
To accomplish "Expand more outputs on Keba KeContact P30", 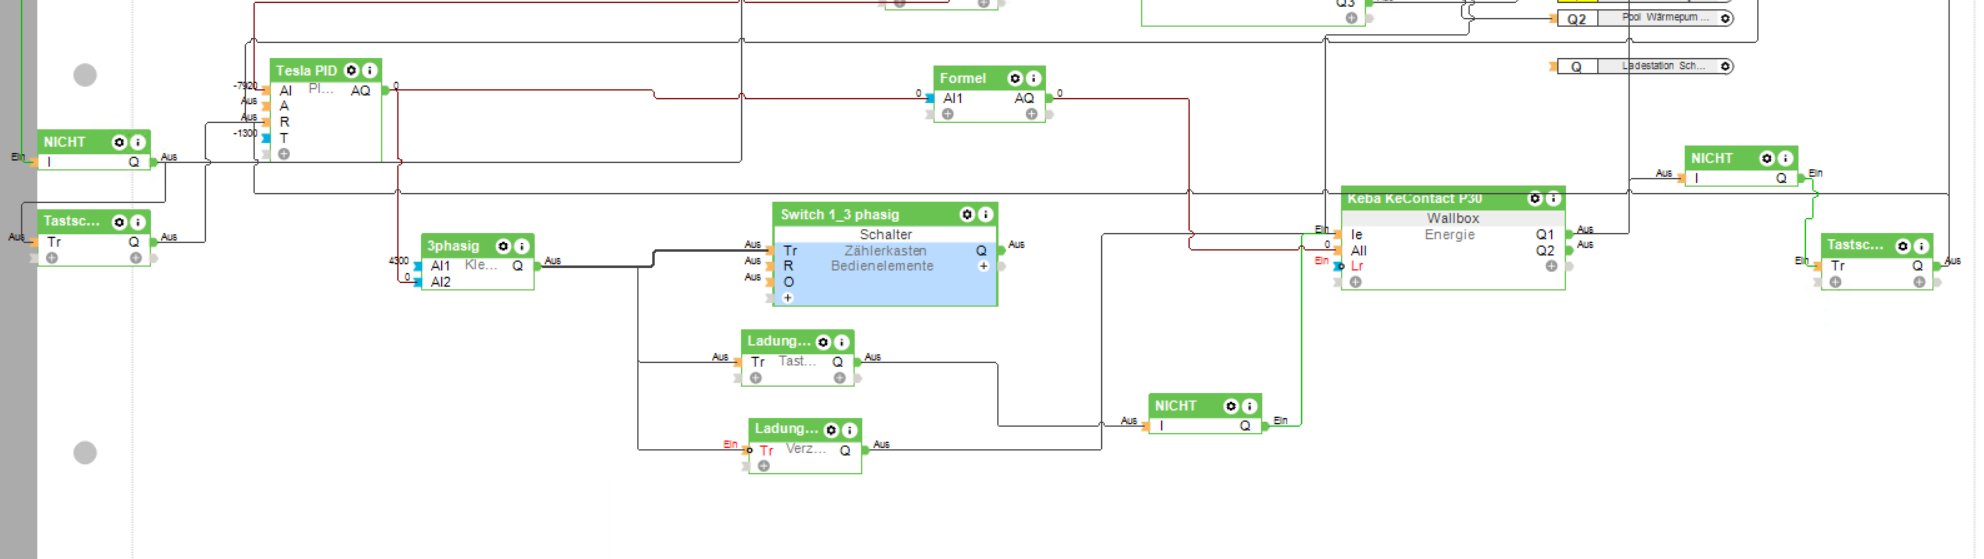I will click(1551, 266).
